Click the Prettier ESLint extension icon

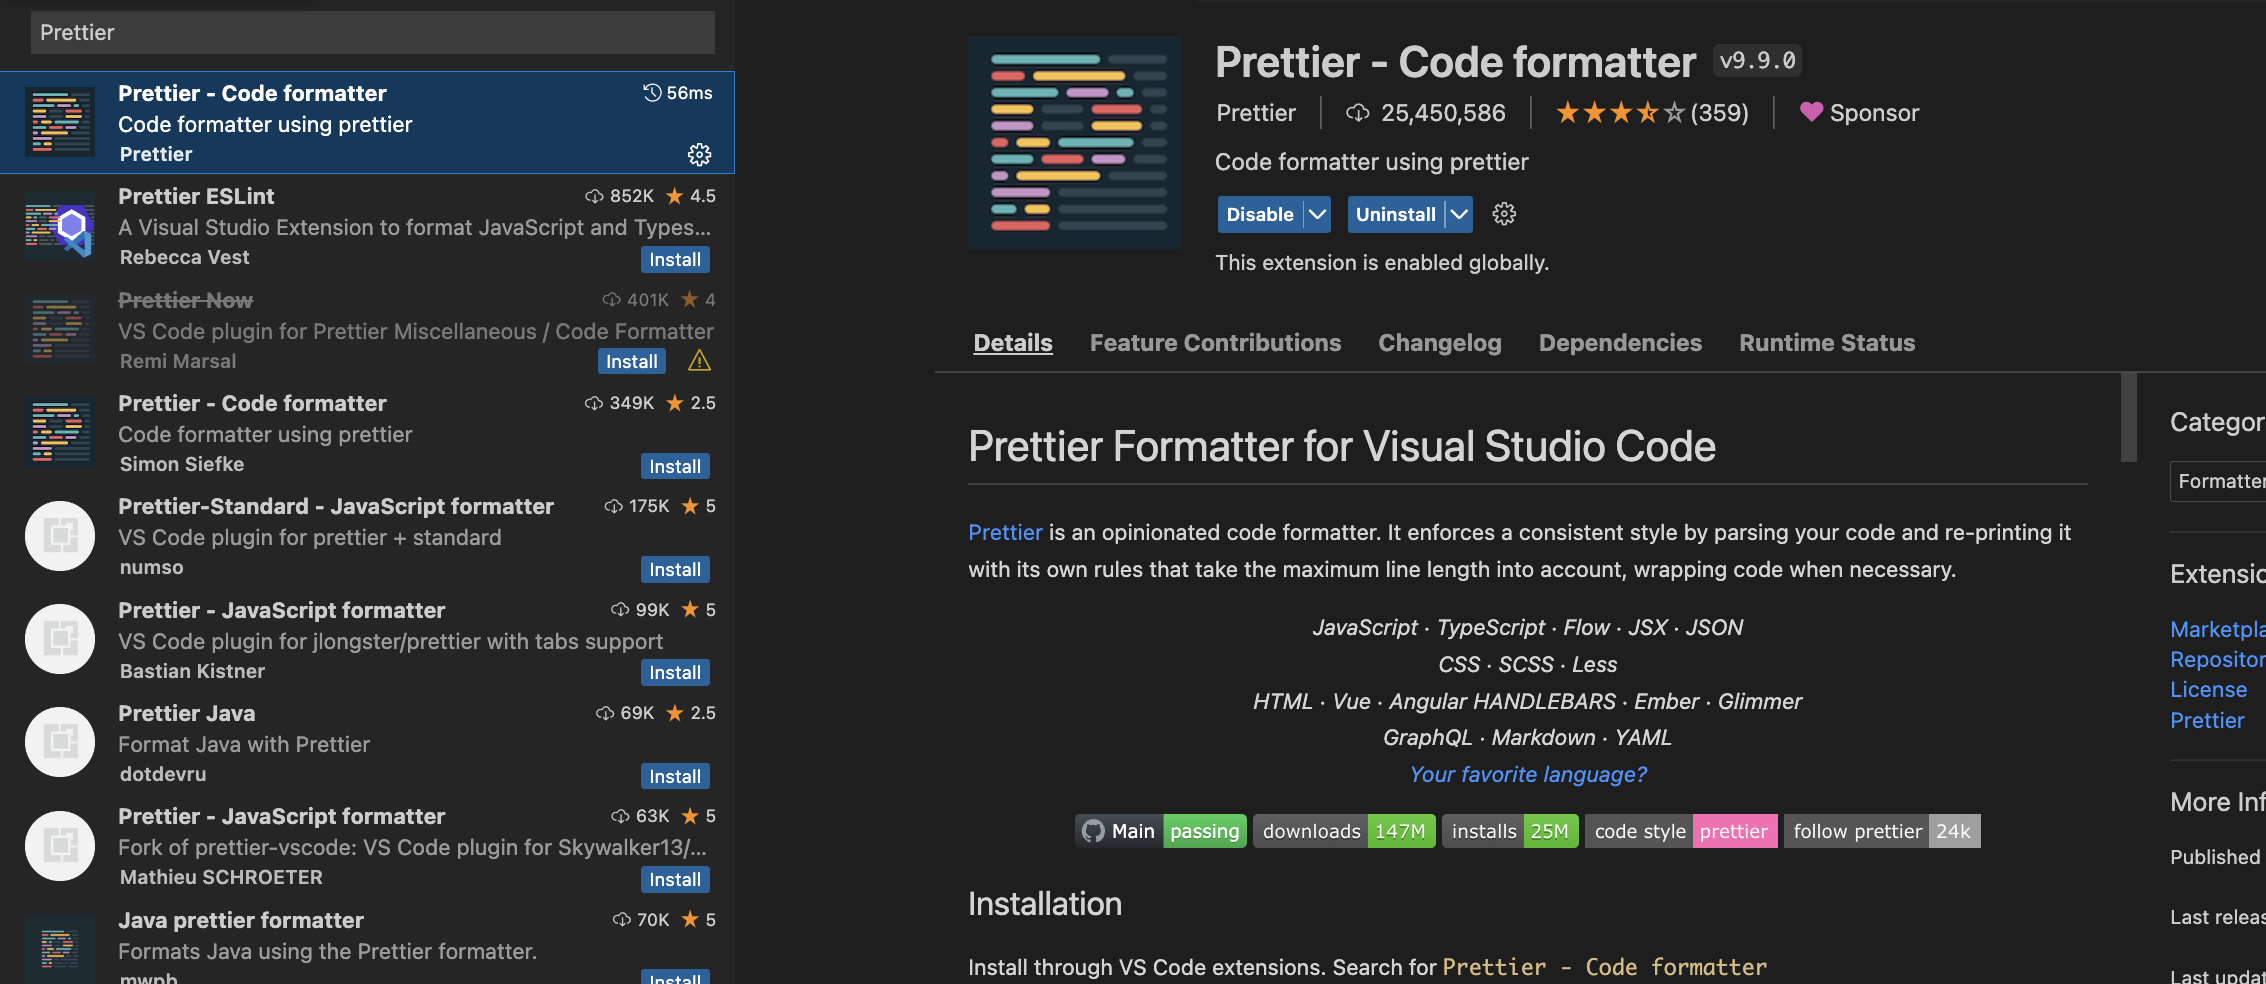[60, 226]
